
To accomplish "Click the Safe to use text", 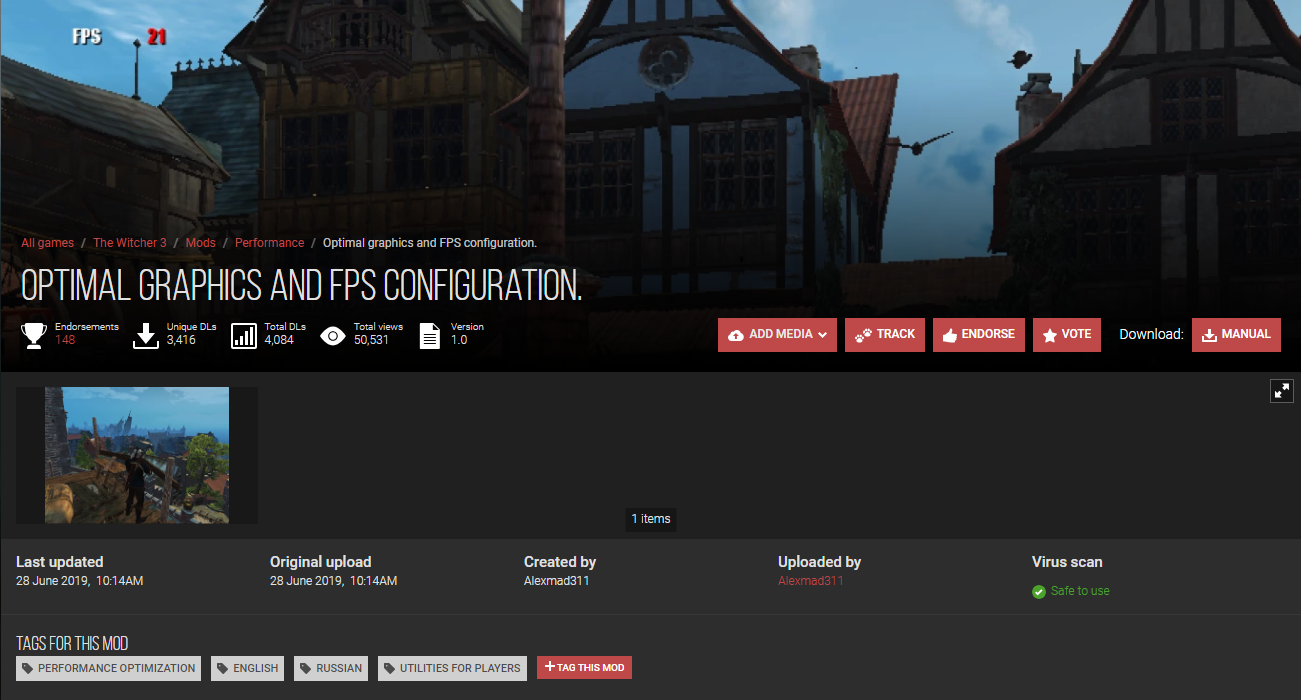I will pos(1080,591).
